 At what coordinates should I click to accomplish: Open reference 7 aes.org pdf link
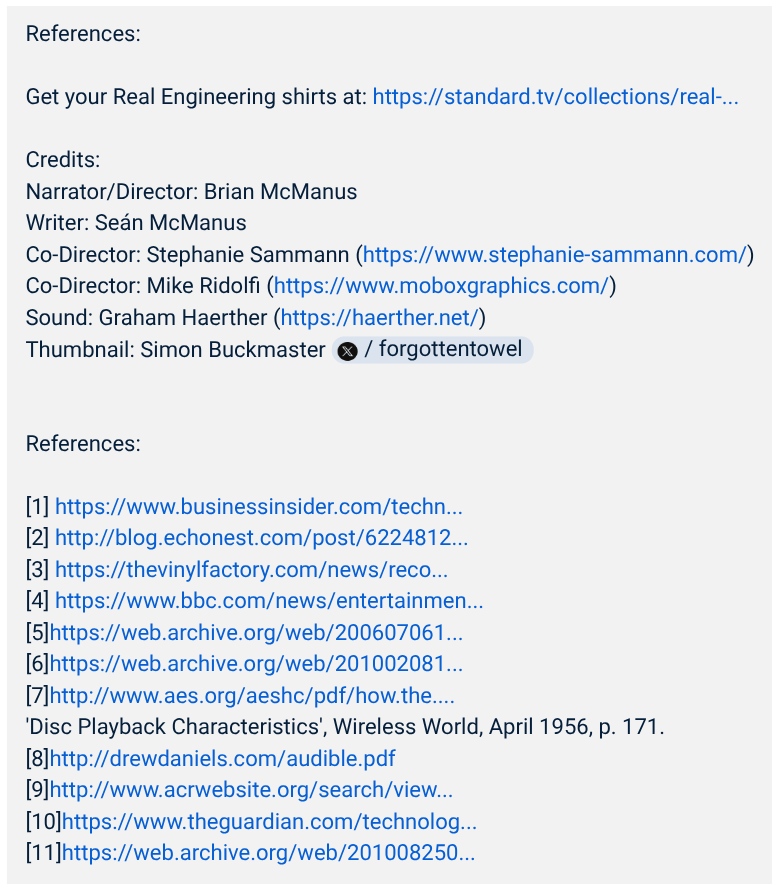pos(252,696)
